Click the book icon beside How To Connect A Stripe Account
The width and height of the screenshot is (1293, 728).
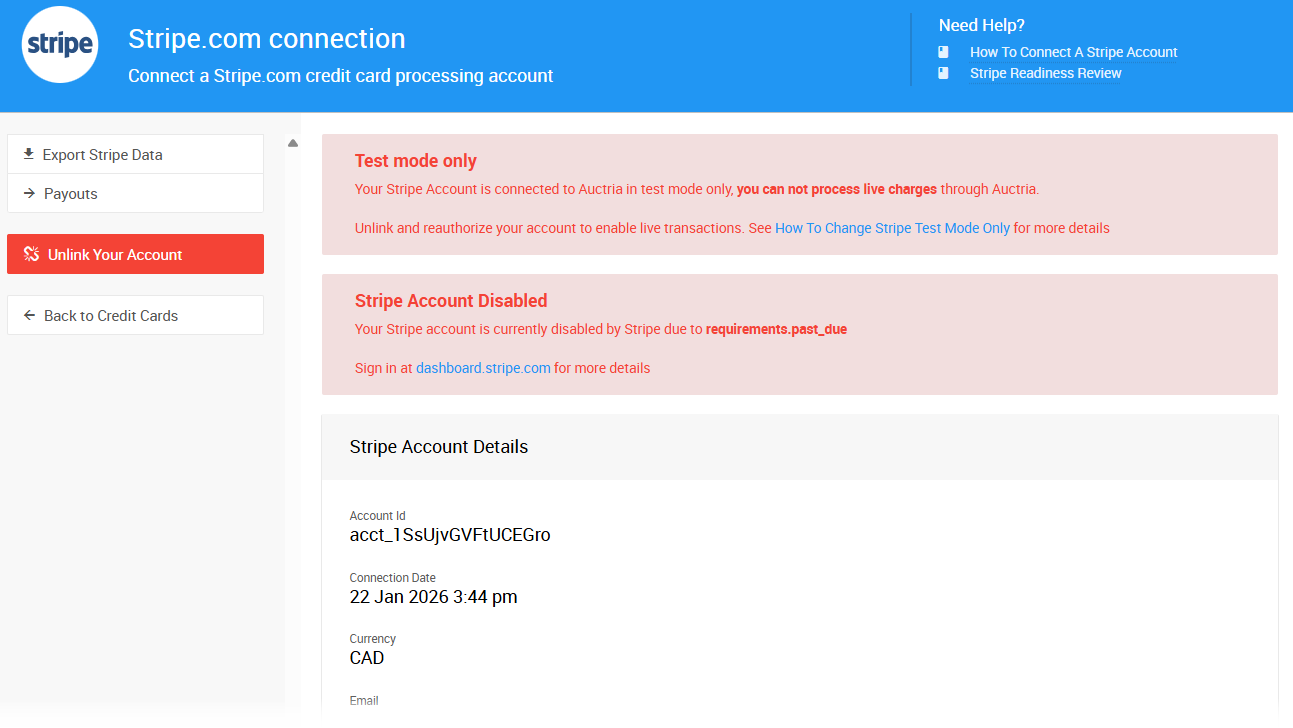pyautogui.click(x=943, y=52)
